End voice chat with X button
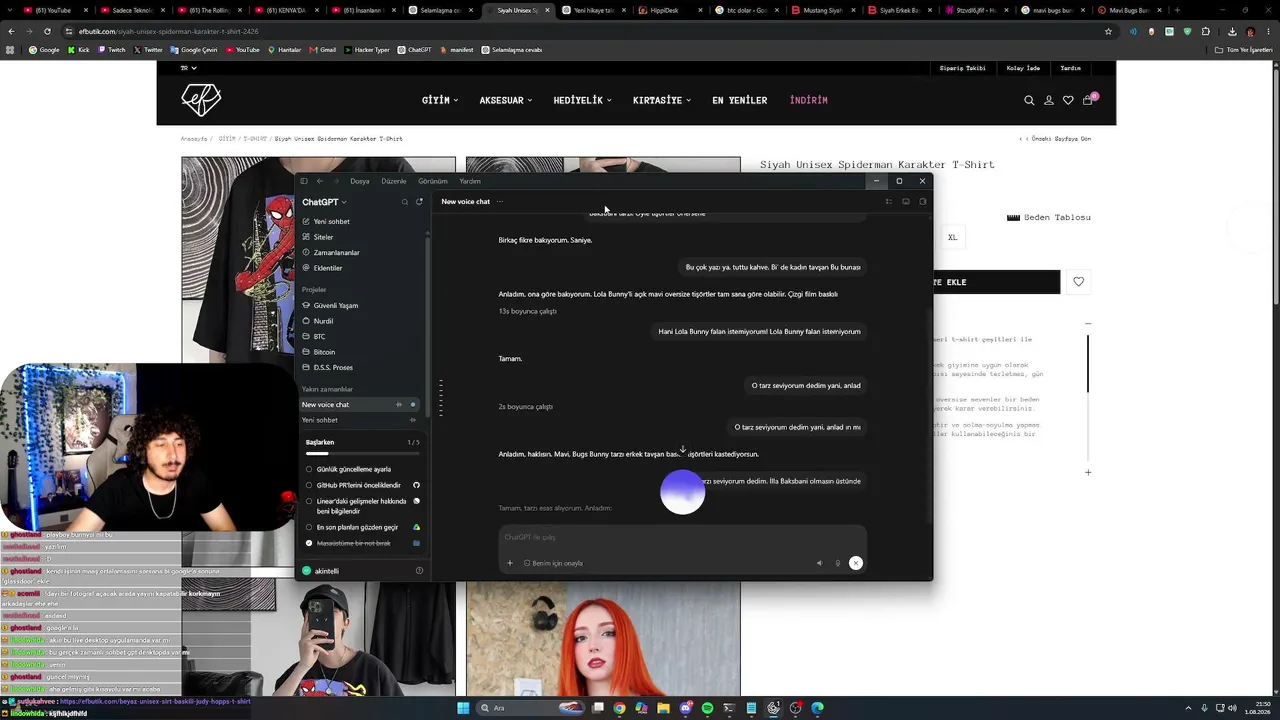This screenshot has height=720, width=1280. pyautogui.click(x=856, y=563)
